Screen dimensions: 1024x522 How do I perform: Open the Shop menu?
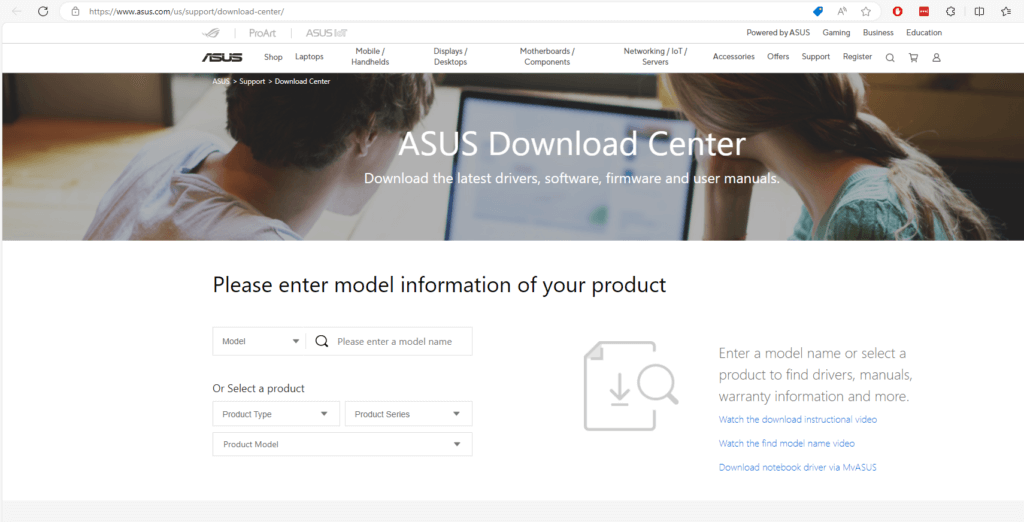[273, 57]
